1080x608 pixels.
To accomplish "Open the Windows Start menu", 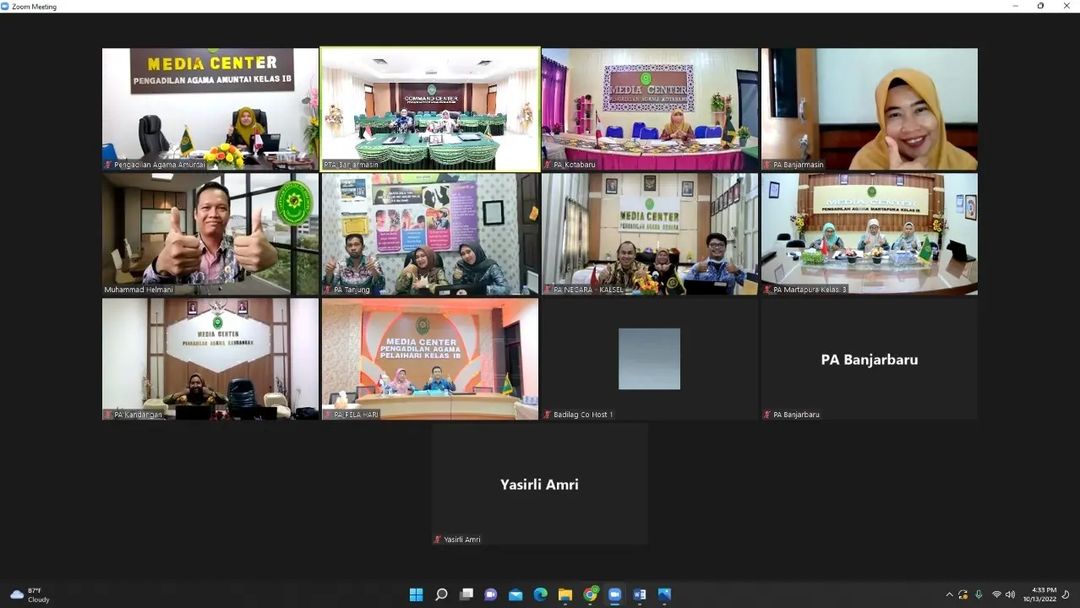I will pos(416,595).
